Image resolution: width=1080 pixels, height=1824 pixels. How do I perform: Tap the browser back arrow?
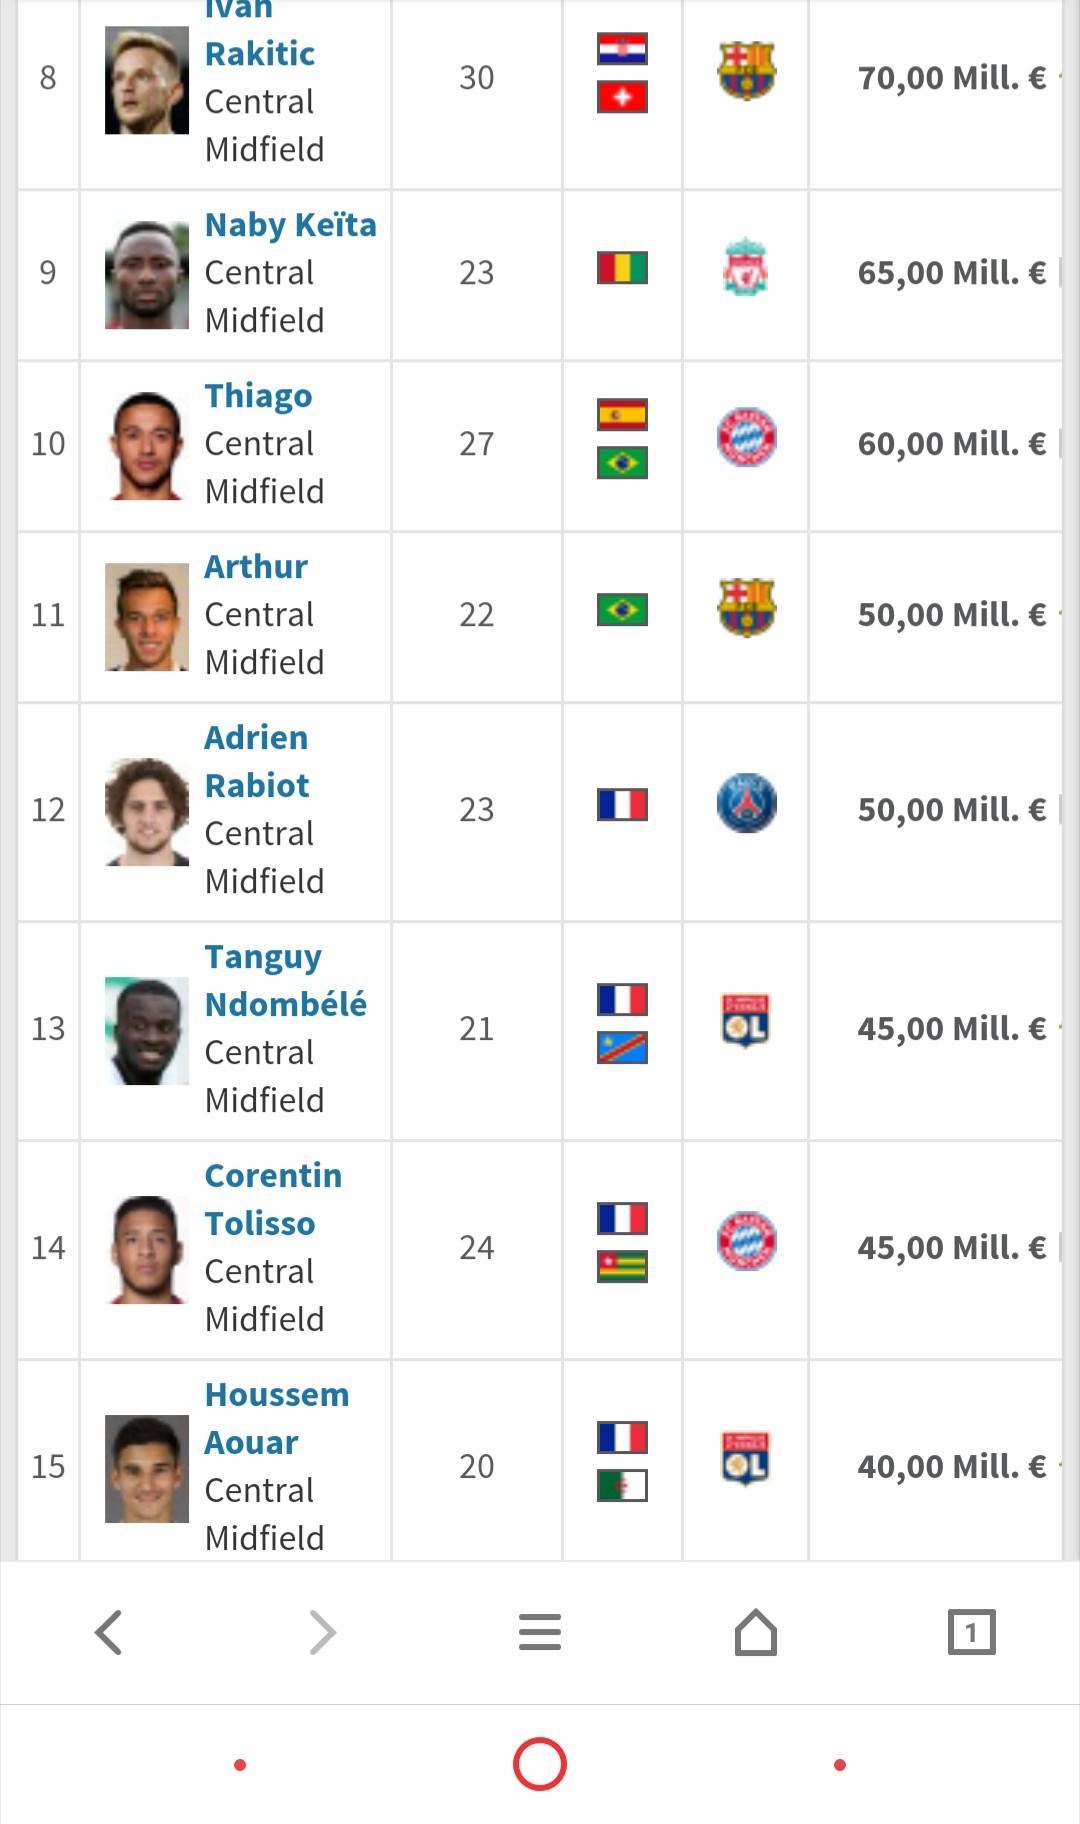[108, 1632]
